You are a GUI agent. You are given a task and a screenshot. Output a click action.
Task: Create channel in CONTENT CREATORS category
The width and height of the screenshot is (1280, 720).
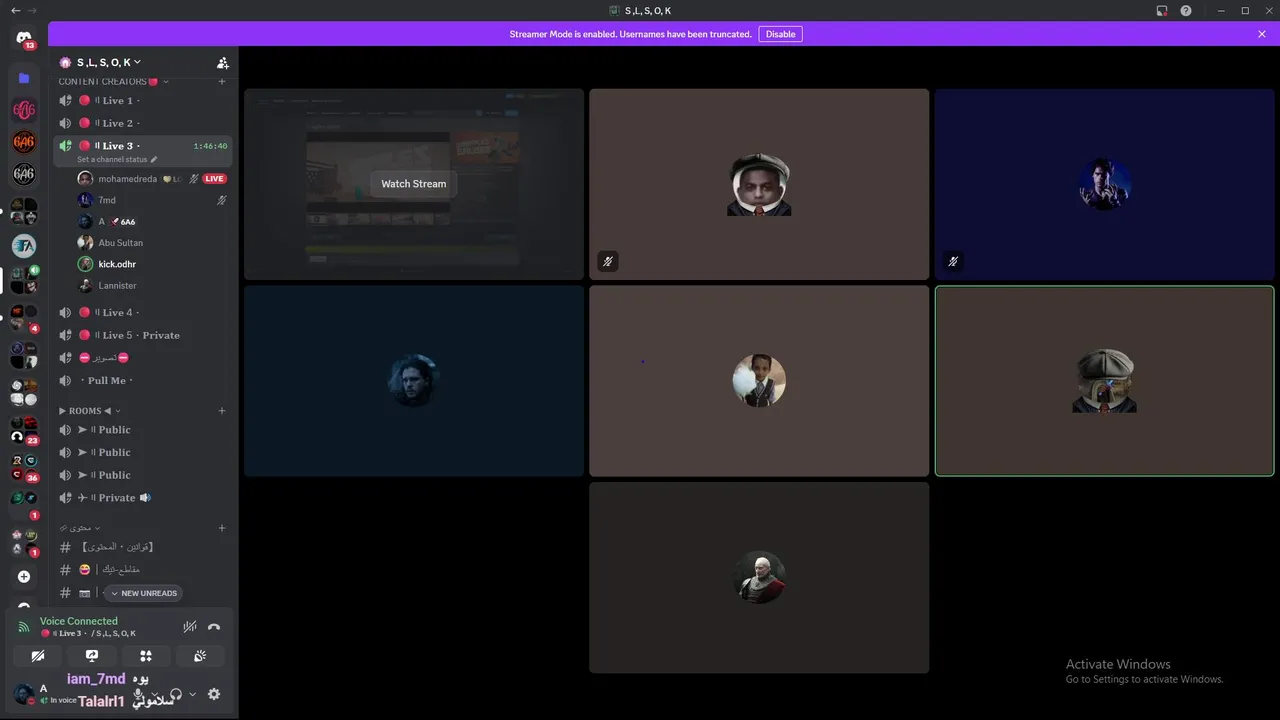point(222,81)
